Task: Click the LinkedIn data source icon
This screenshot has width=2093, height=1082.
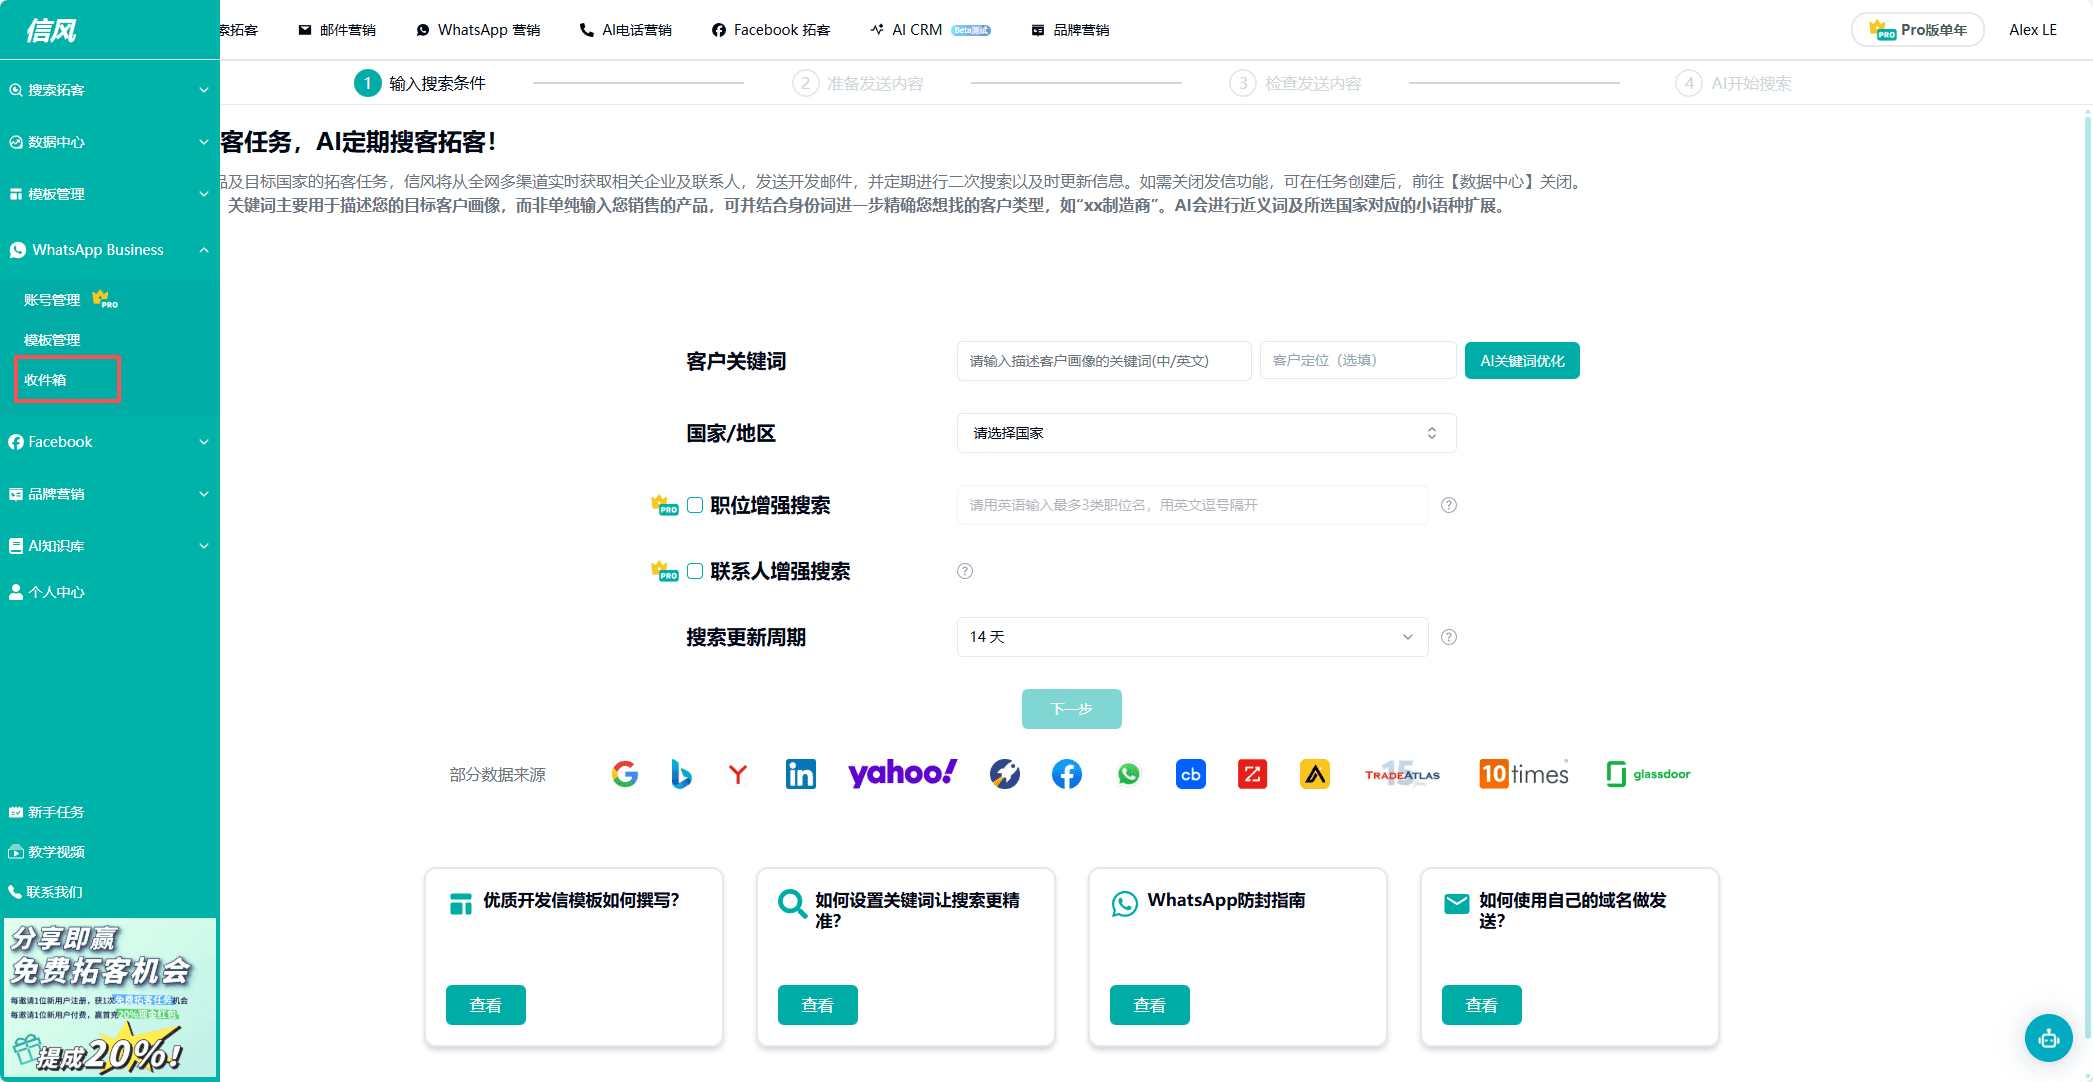Action: (800, 774)
